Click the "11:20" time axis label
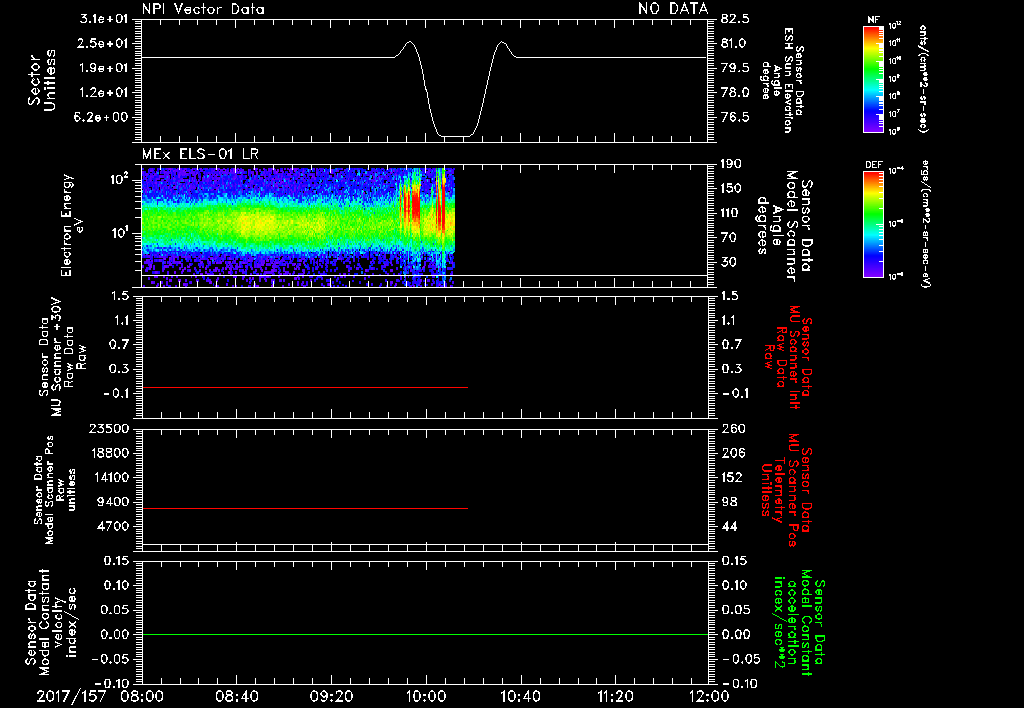 [615, 696]
